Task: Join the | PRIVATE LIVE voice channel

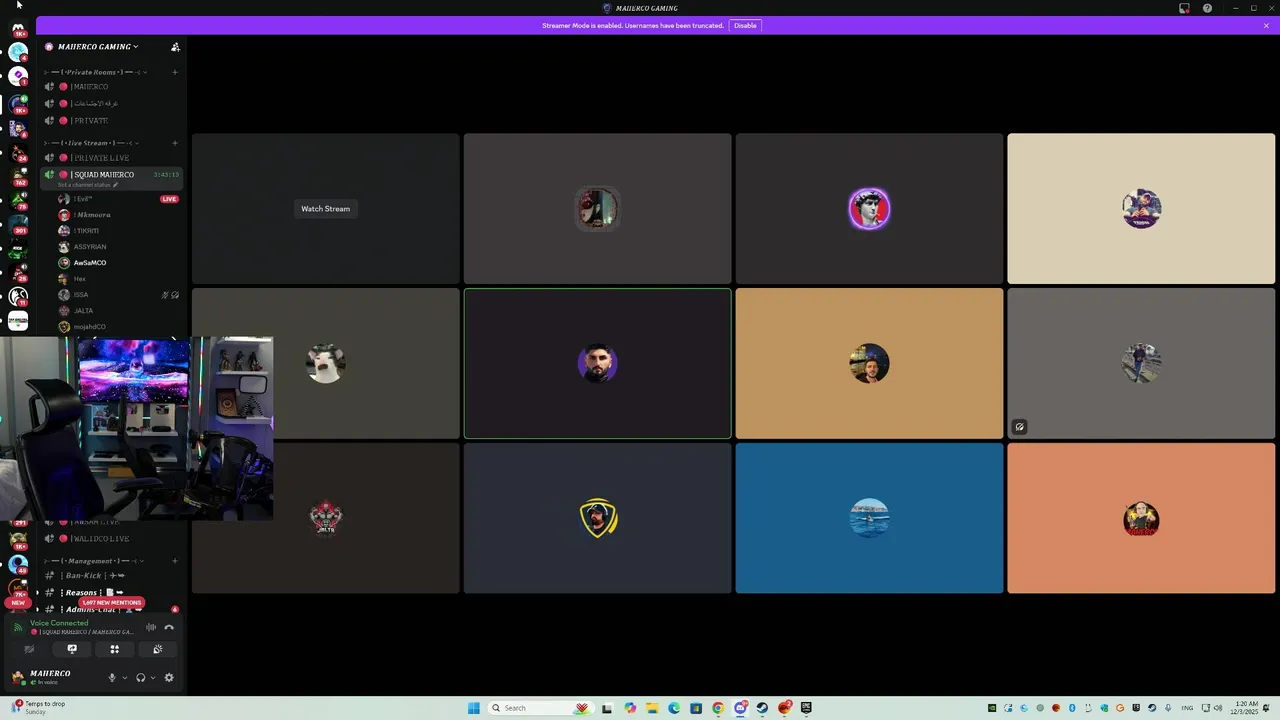Action: point(112,158)
